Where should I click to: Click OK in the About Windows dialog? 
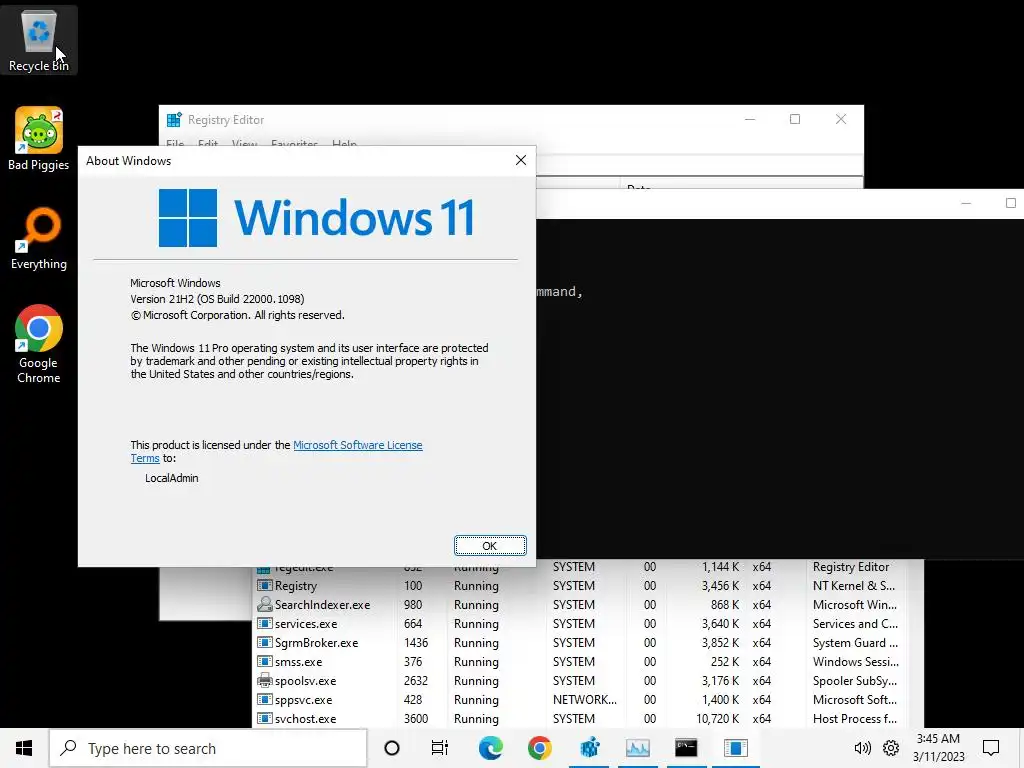point(490,545)
